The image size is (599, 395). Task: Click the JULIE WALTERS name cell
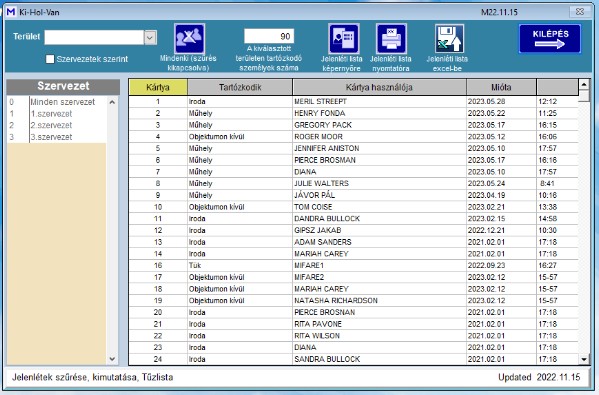point(379,183)
